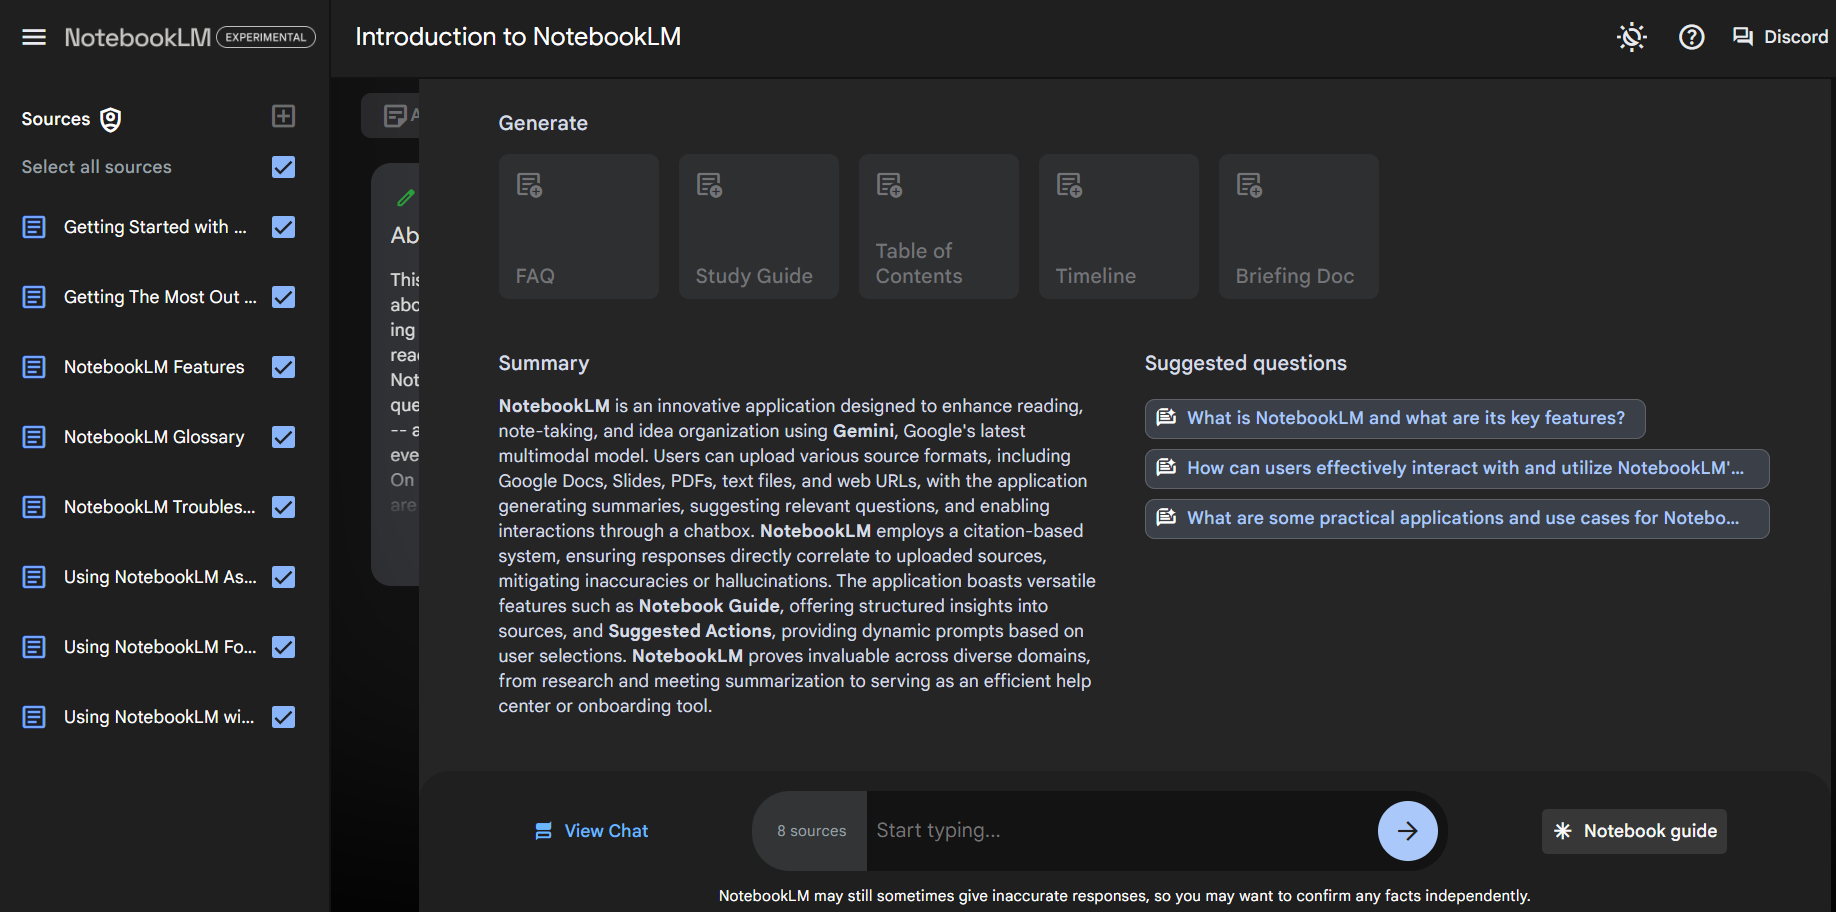The height and width of the screenshot is (912, 1836).
Task: Click the document icon for Using NotebookLM Fo...
Action: tap(34, 647)
